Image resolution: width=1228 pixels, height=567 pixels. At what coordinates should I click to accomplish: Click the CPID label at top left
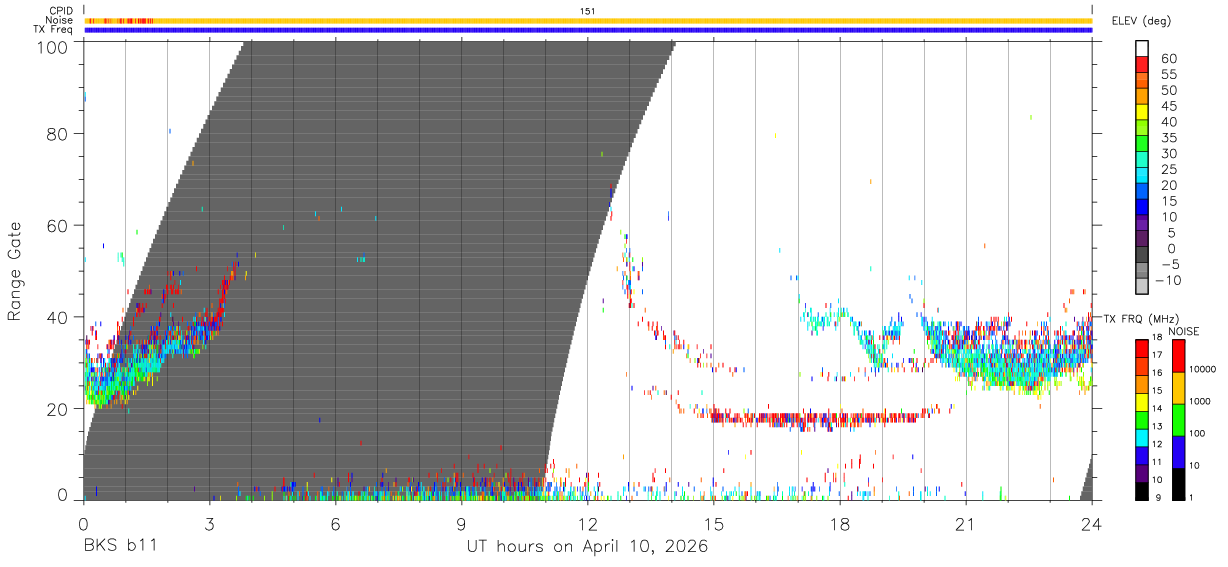tap(60, 11)
